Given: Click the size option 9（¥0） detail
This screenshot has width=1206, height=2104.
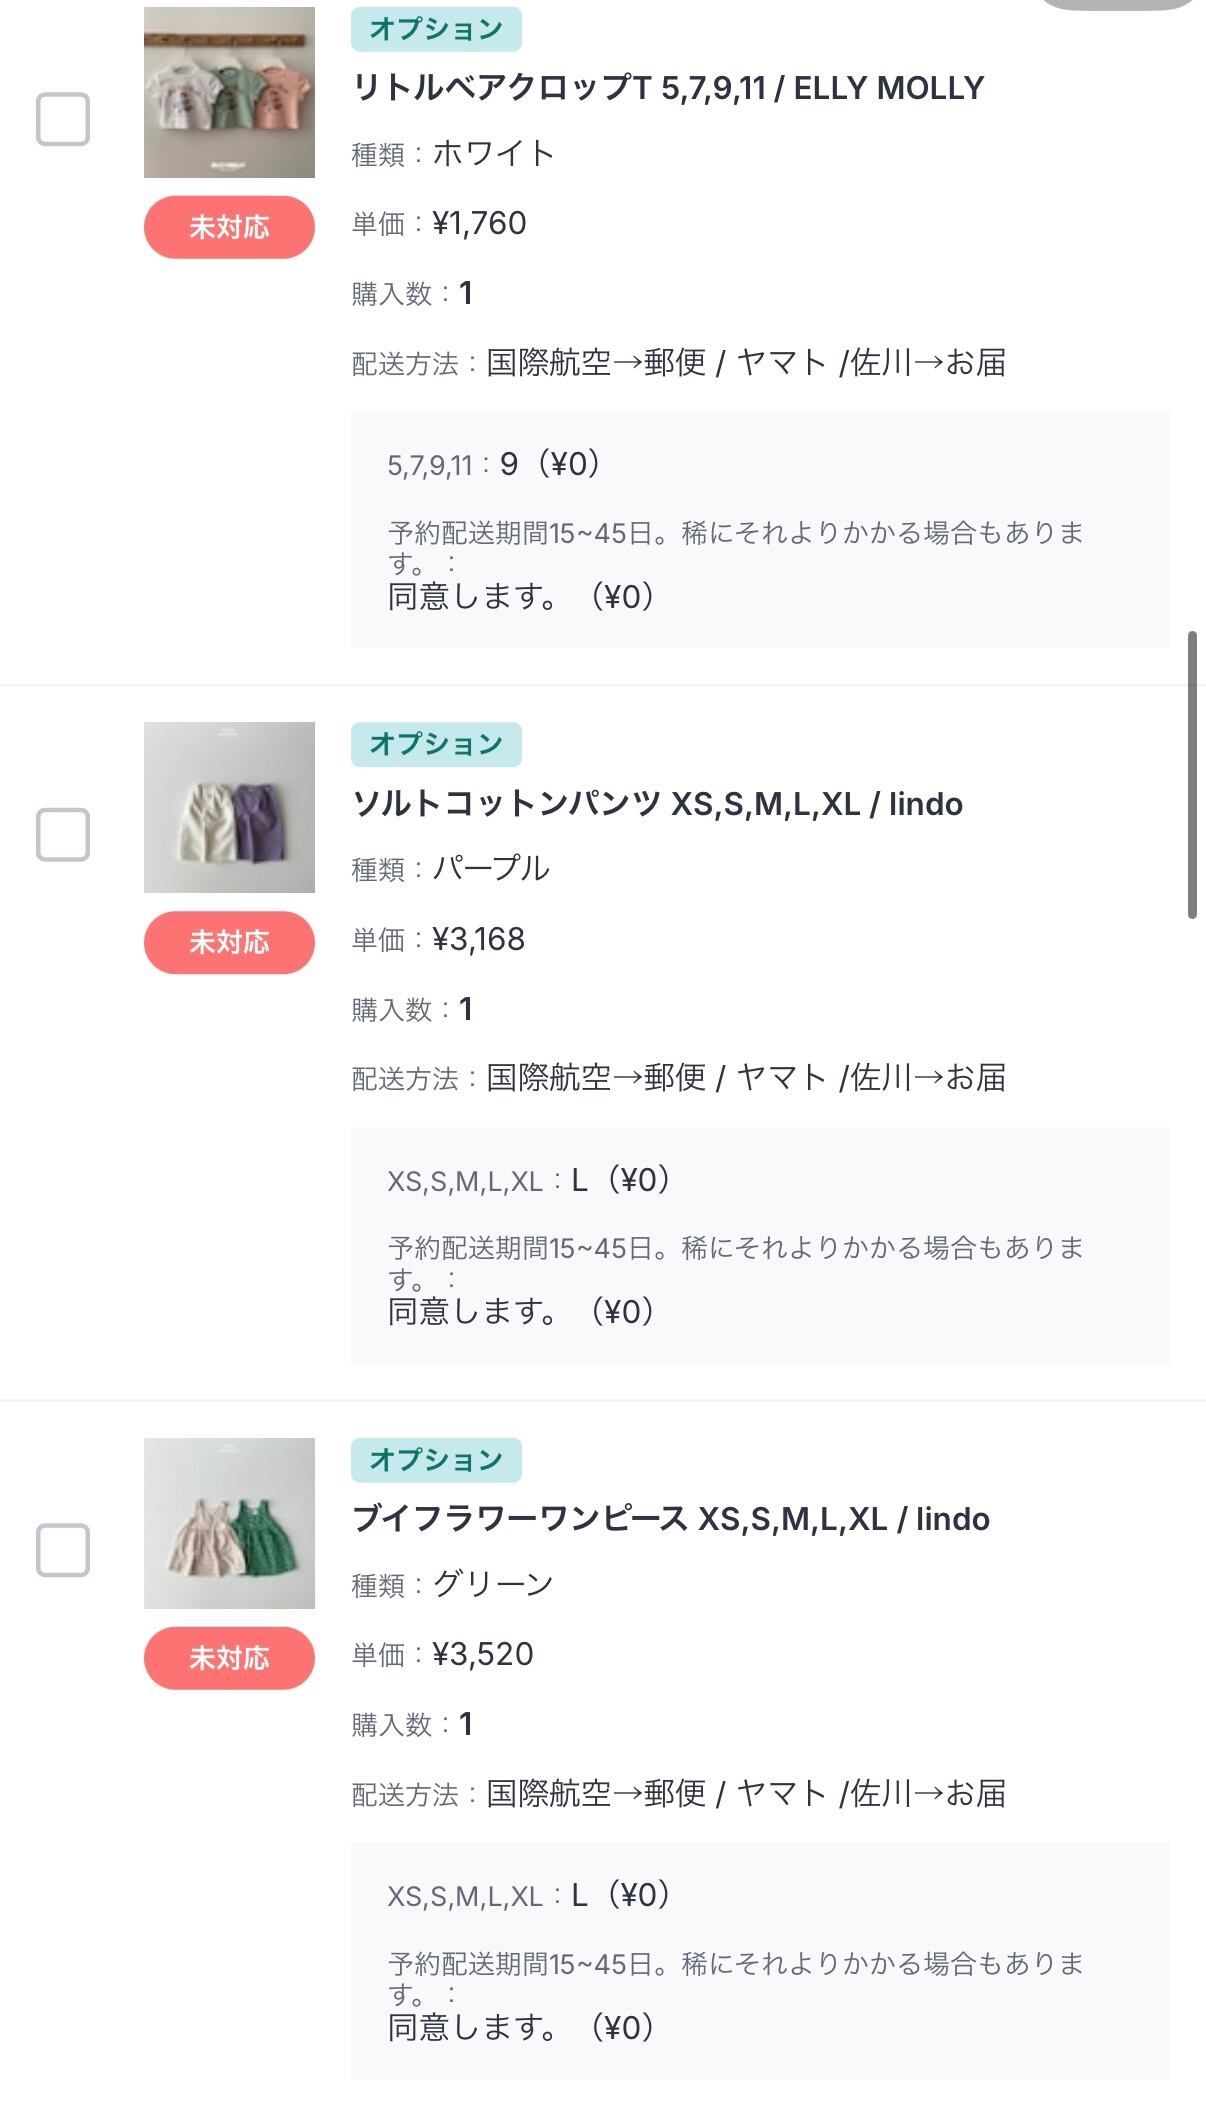Looking at the screenshot, I should [x=549, y=464].
